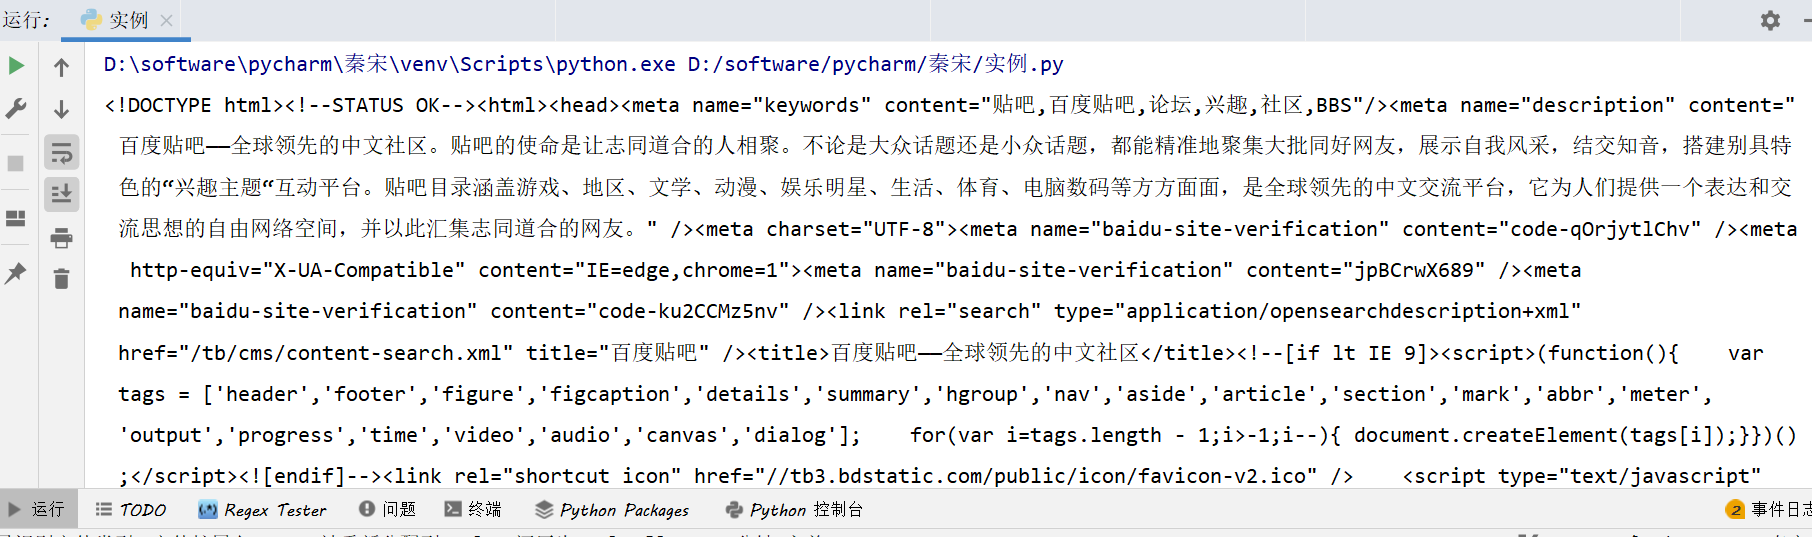Open the TODO tool window
1812x537 pixels.
click(131, 509)
